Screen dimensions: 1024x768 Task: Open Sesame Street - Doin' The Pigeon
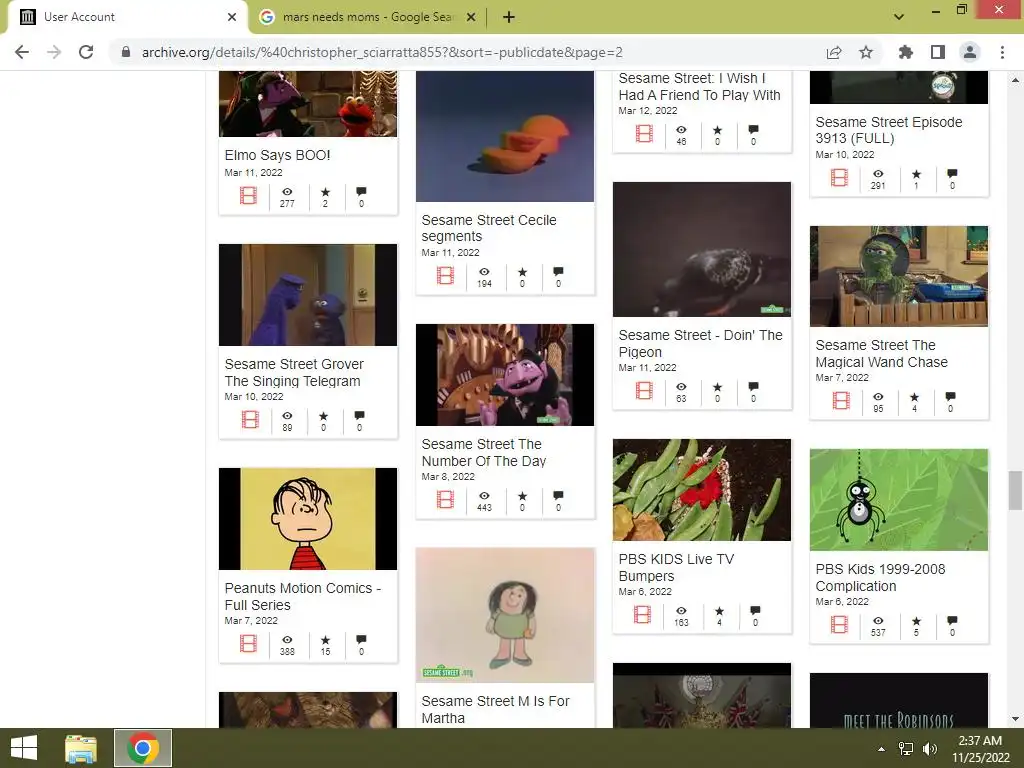point(700,344)
